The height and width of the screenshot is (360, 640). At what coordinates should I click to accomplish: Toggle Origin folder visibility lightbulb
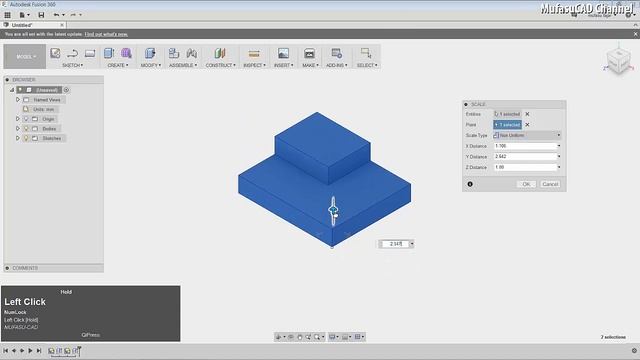coord(26,119)
